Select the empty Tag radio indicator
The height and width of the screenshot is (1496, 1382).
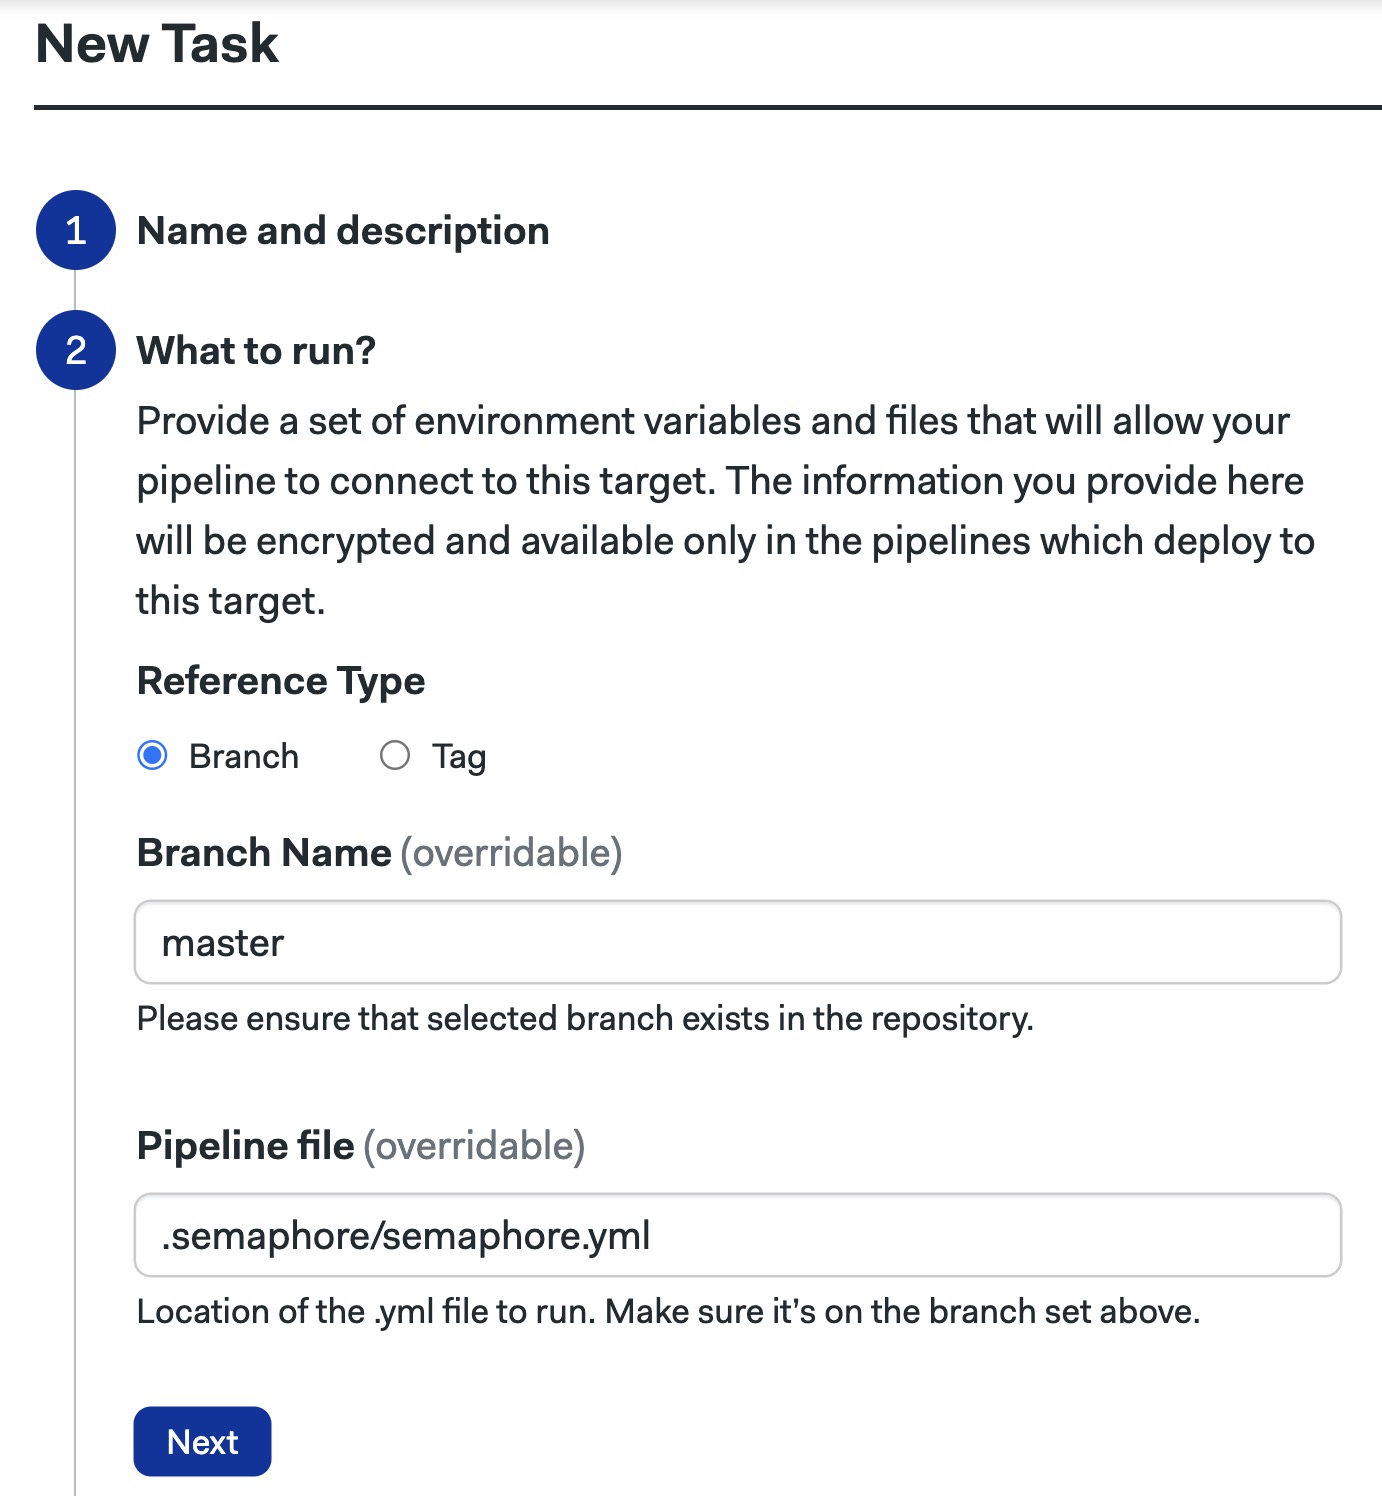(x=395, y=756)
